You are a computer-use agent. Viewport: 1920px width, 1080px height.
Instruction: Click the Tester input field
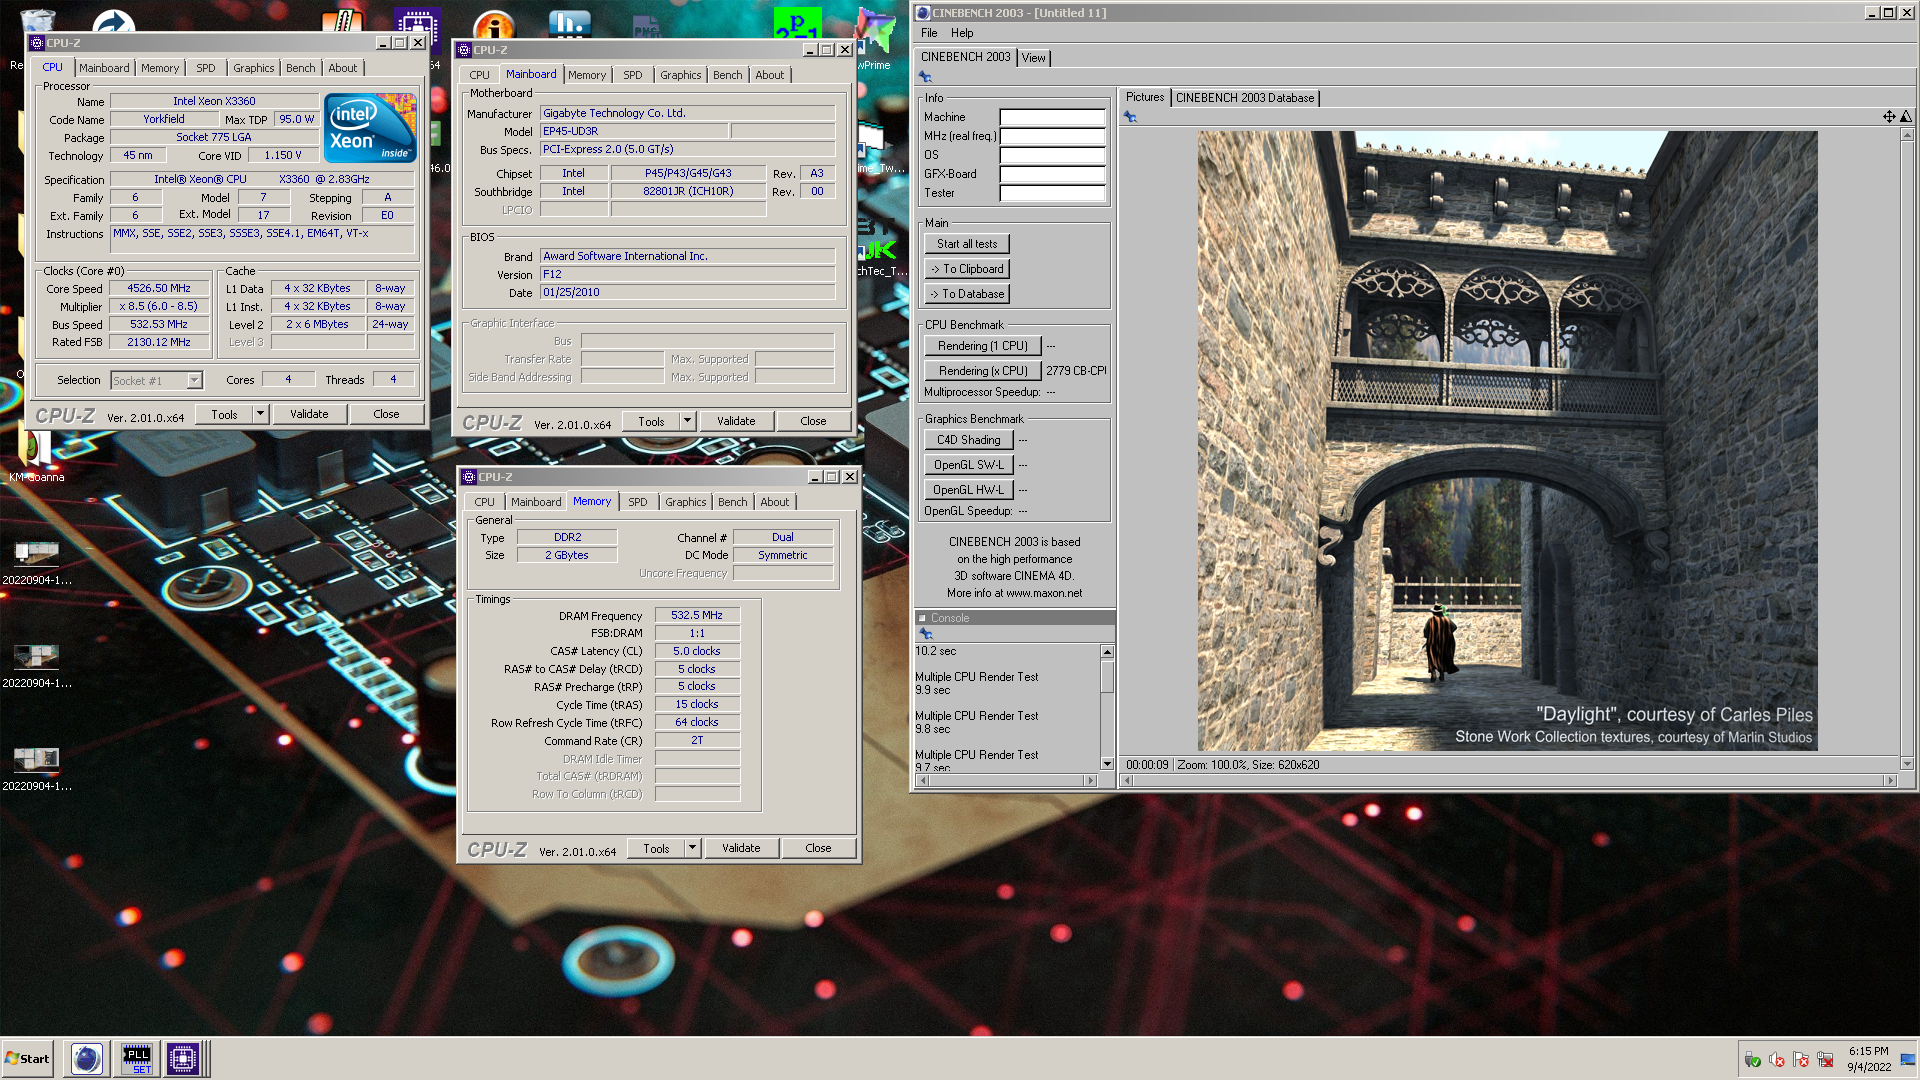[1052, 193]
